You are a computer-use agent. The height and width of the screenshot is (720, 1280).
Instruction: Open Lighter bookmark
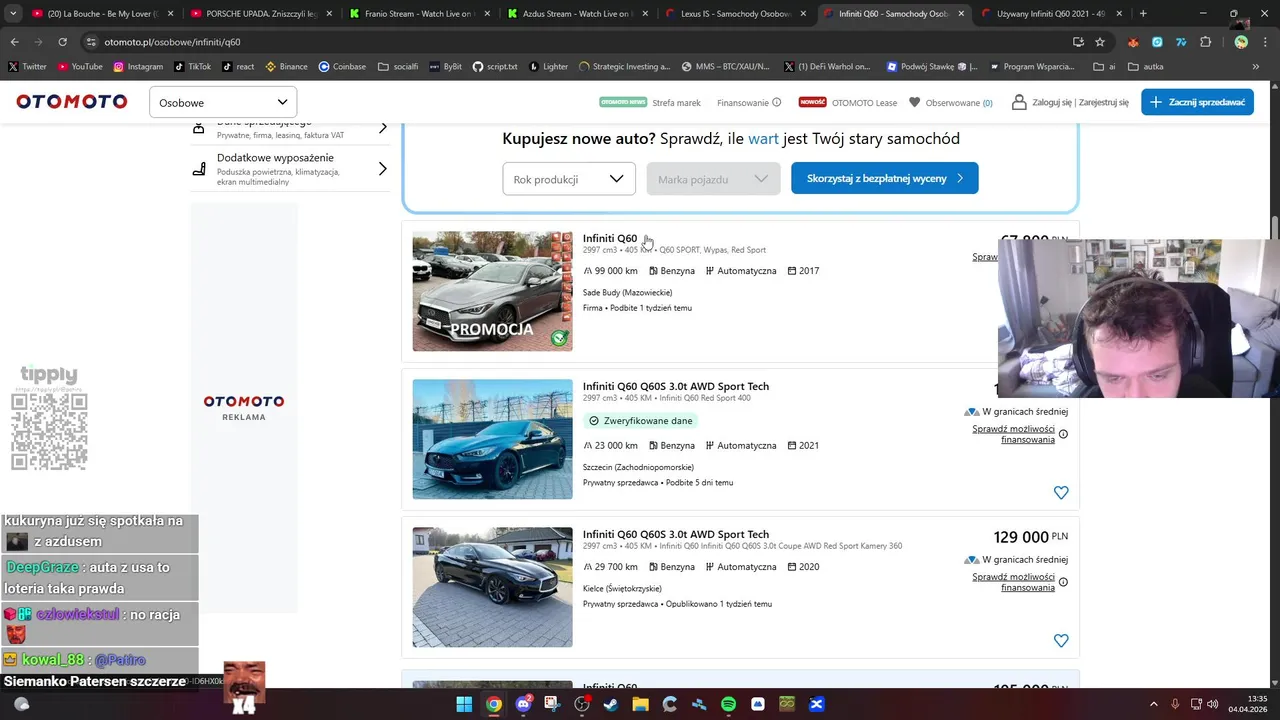547,66
